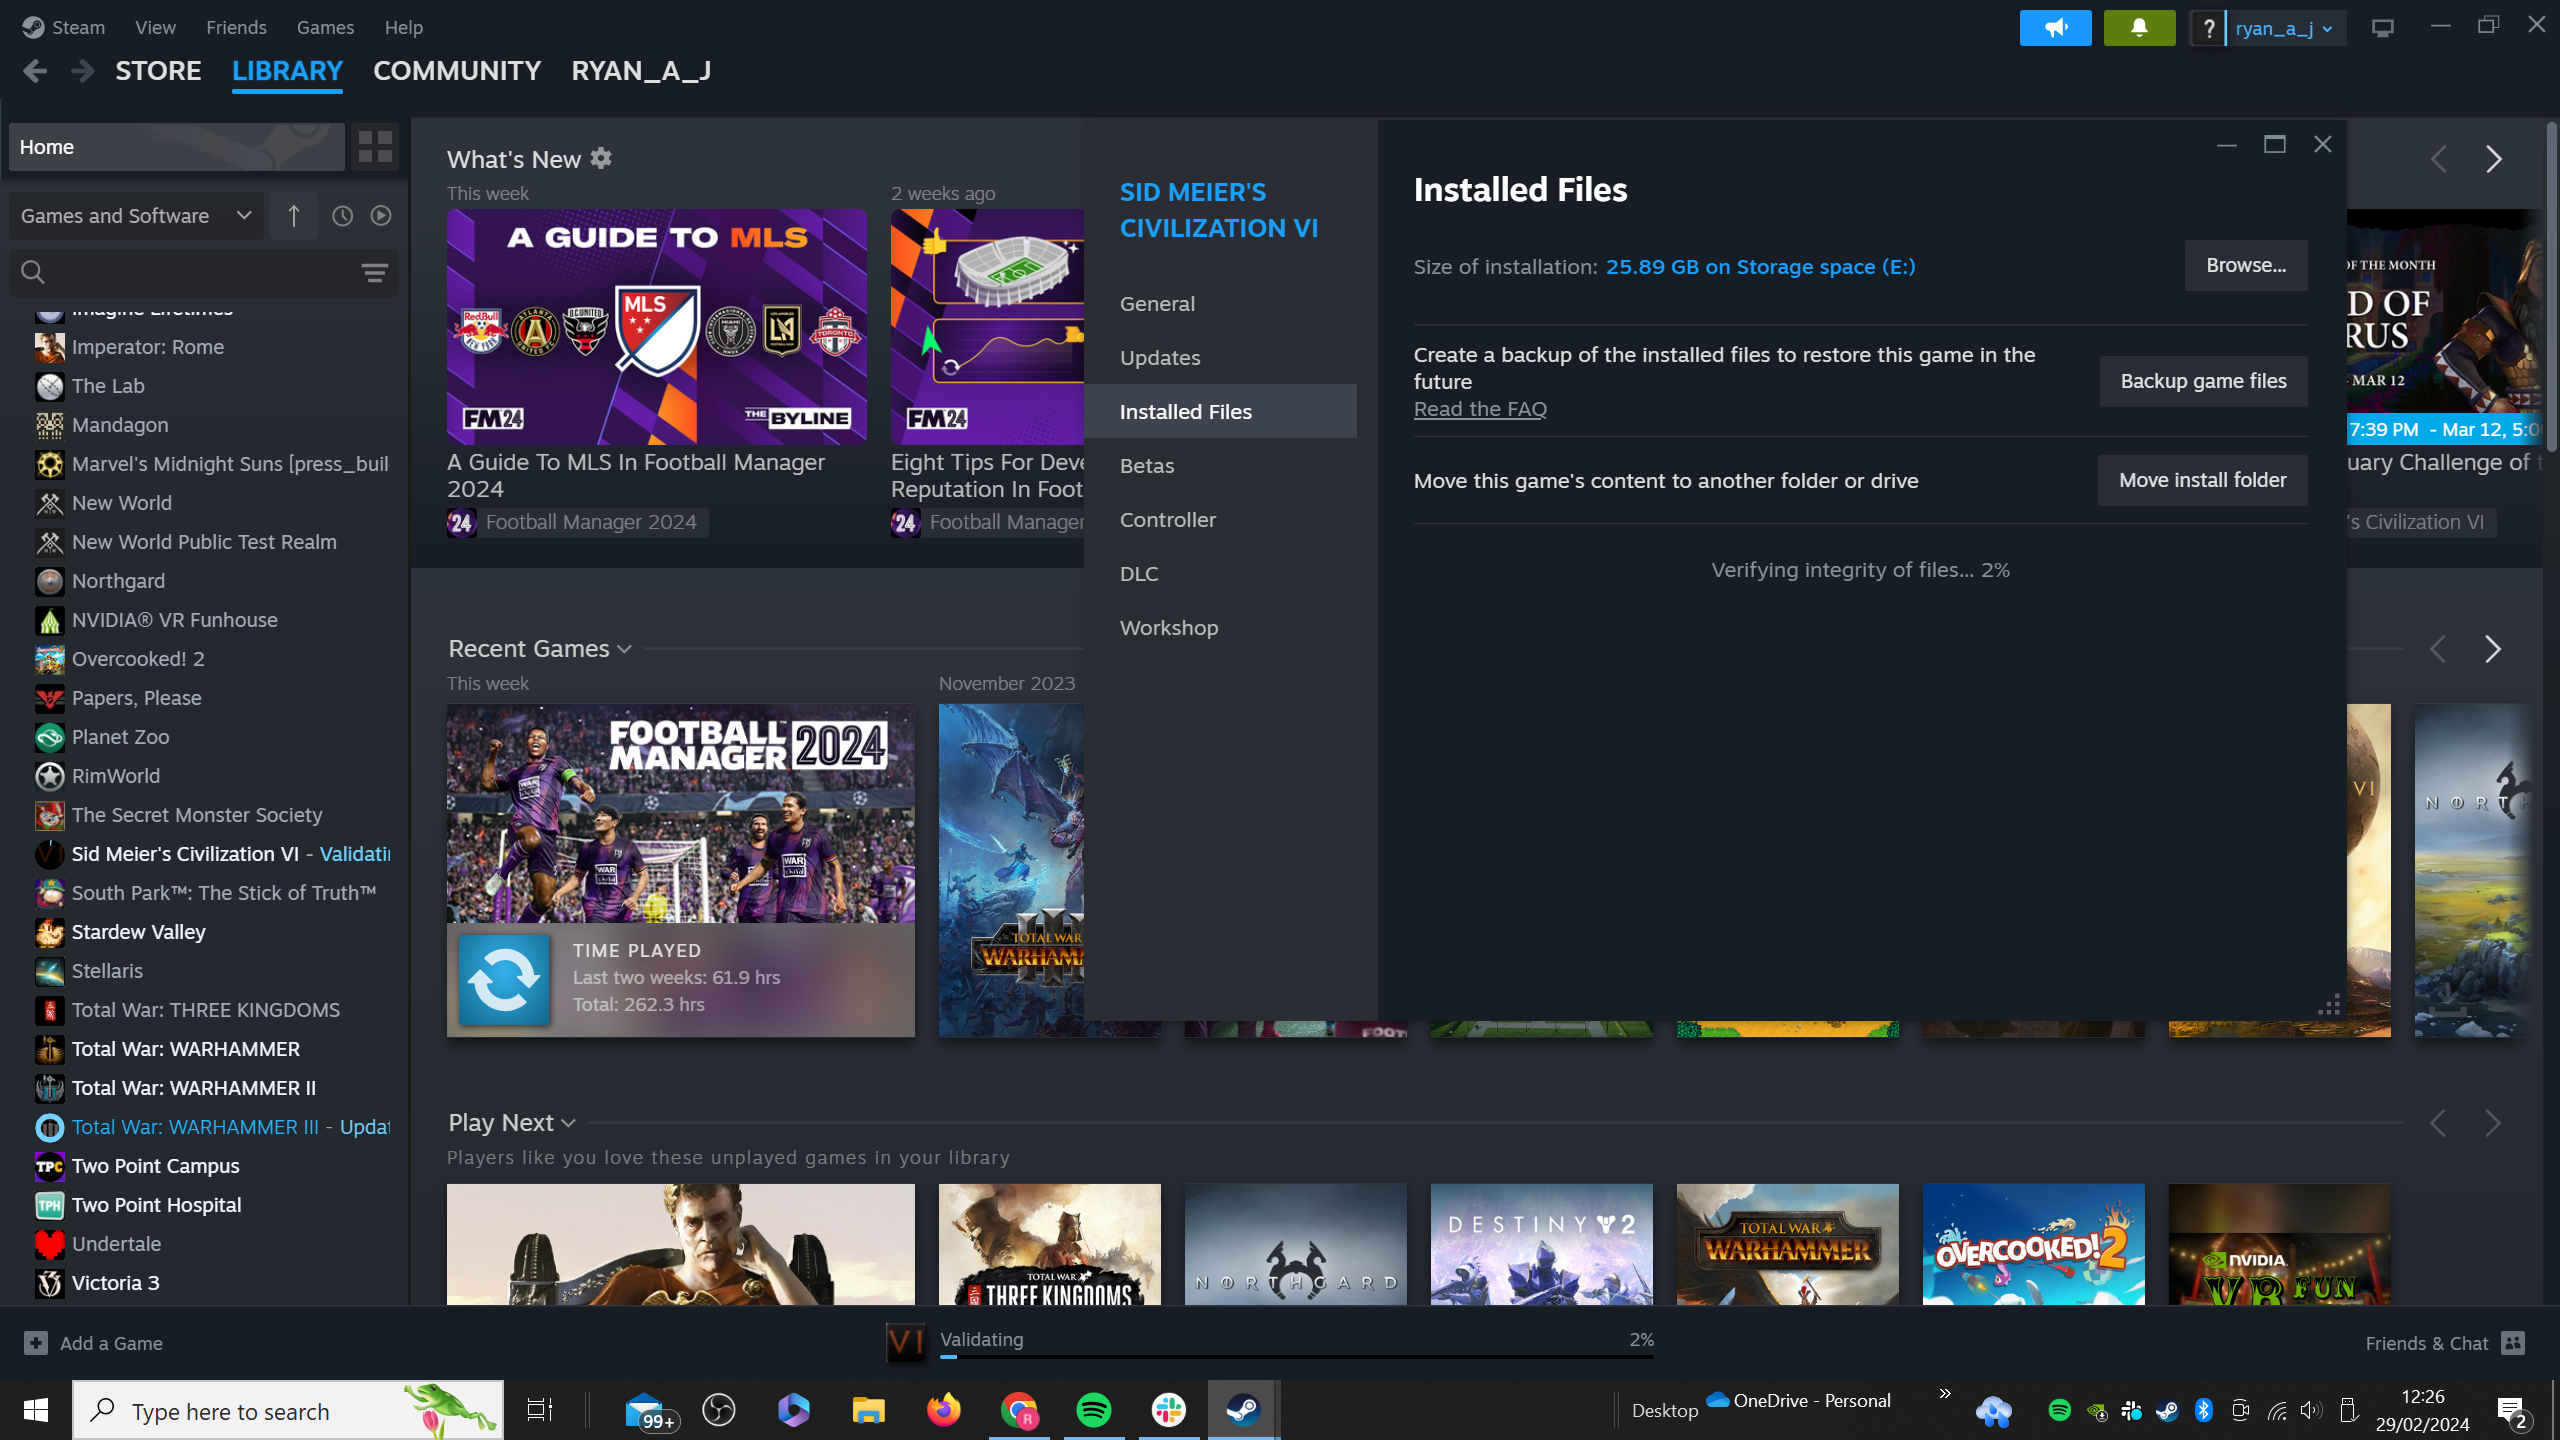Open the advanced library filter options
This screenshot has height=1440, width=2560.
375,272
